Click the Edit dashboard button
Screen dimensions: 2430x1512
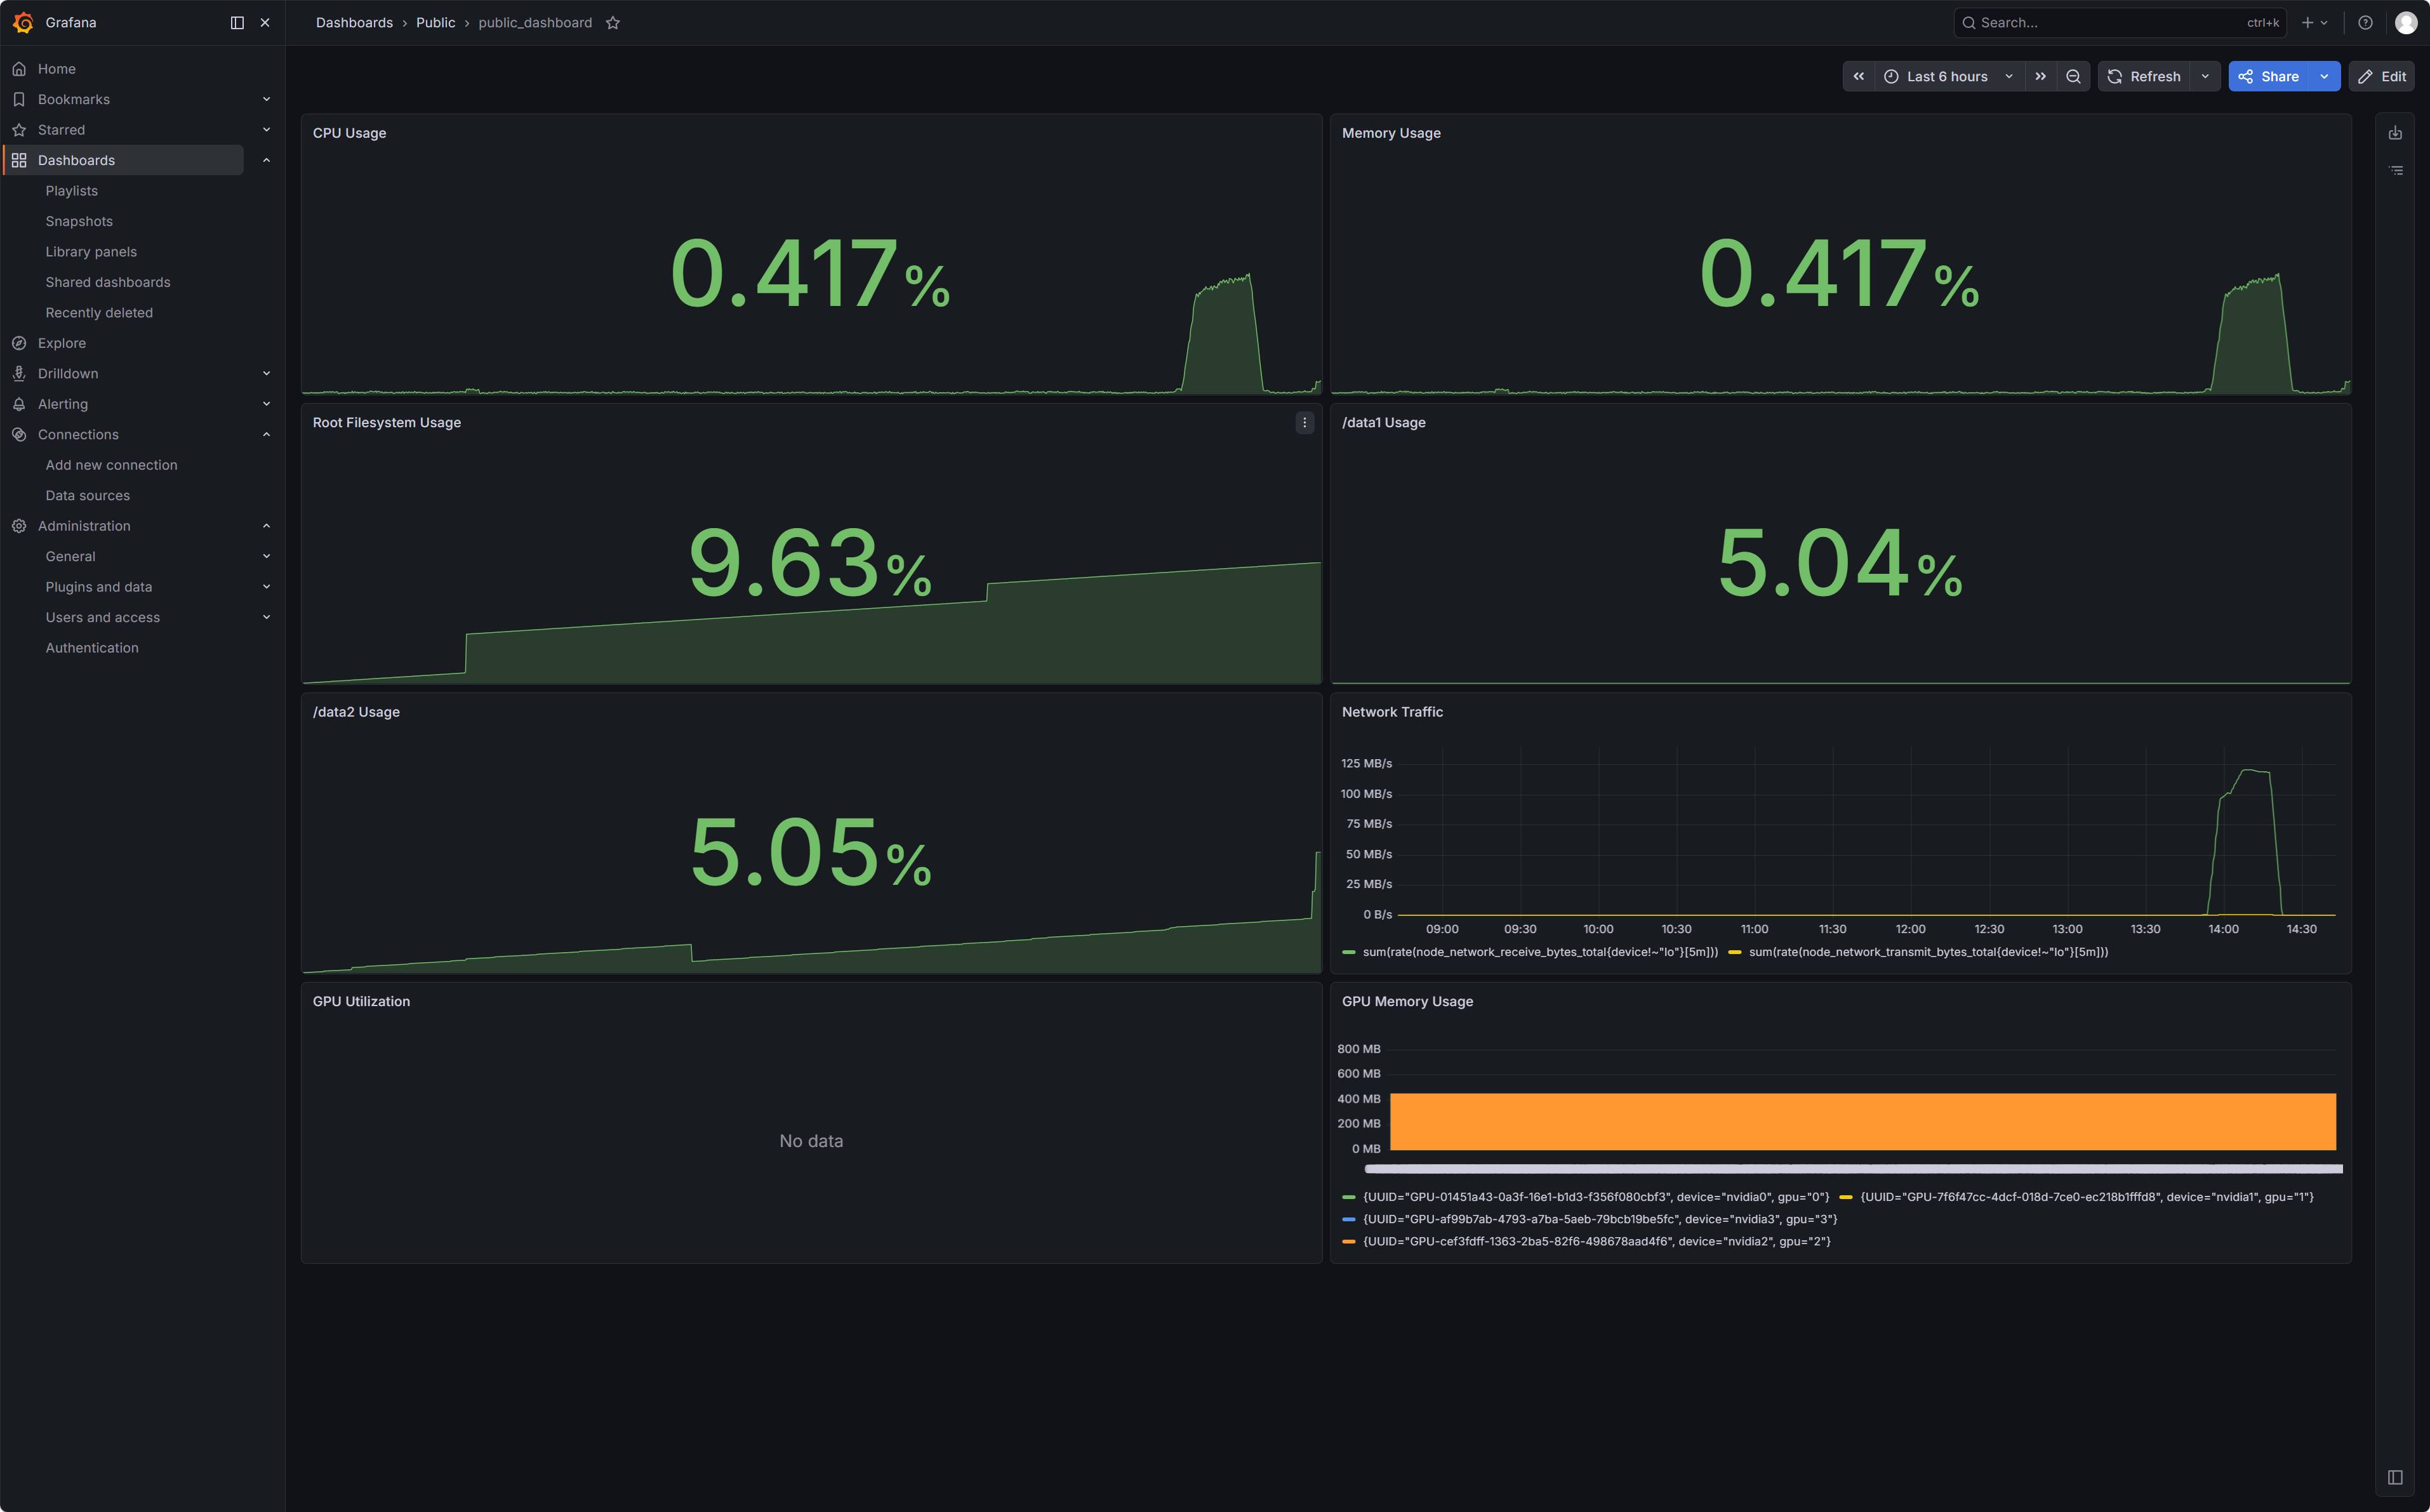(x=2382, y=77)
